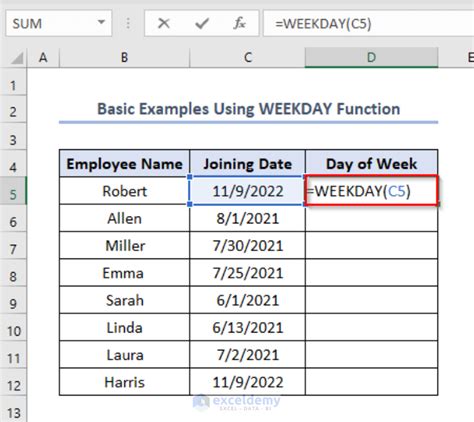474x422 pixels.
Task: Click the formula bar text =WEEKDAY(C5)
Action: [x=323, y=24]
